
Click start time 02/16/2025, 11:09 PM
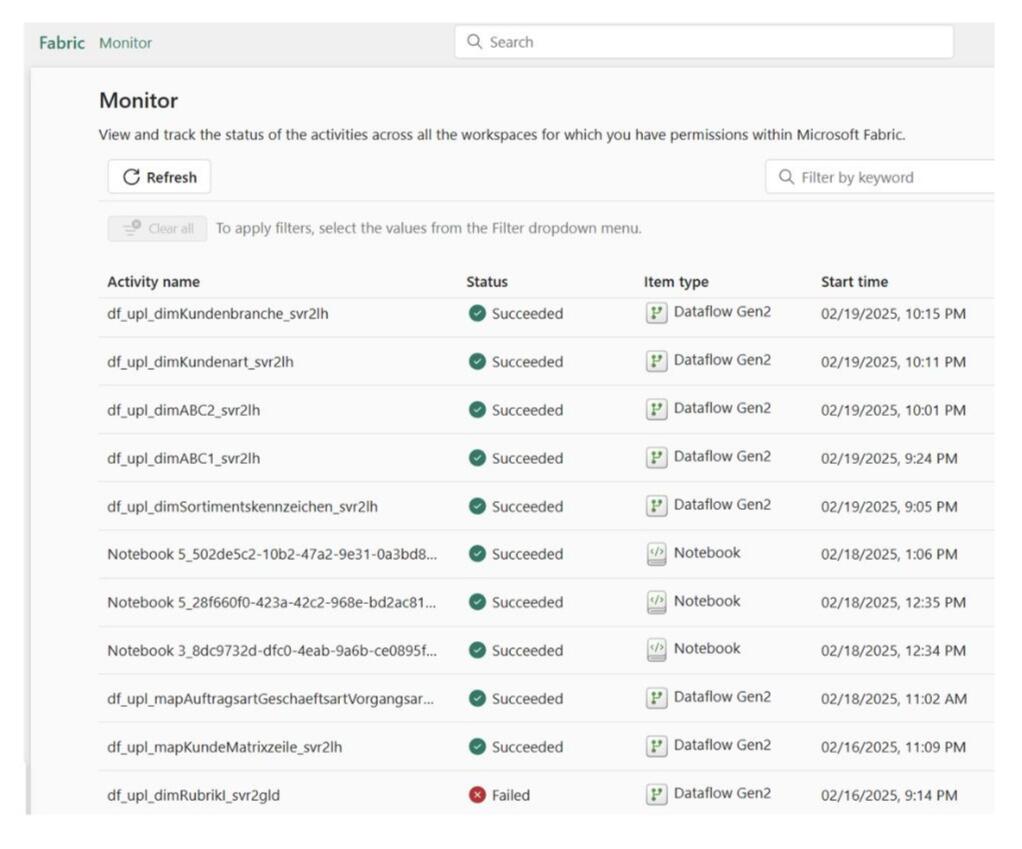point(893,747)
